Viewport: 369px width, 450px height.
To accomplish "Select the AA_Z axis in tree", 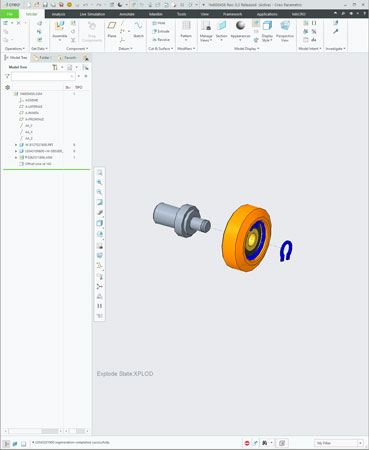I will (29, 138).
